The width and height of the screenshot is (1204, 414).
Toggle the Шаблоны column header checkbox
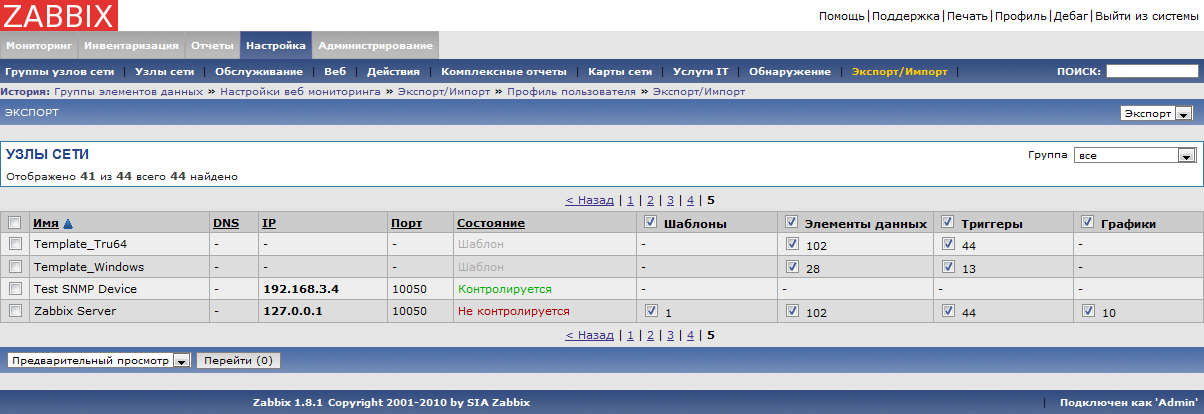651,222
